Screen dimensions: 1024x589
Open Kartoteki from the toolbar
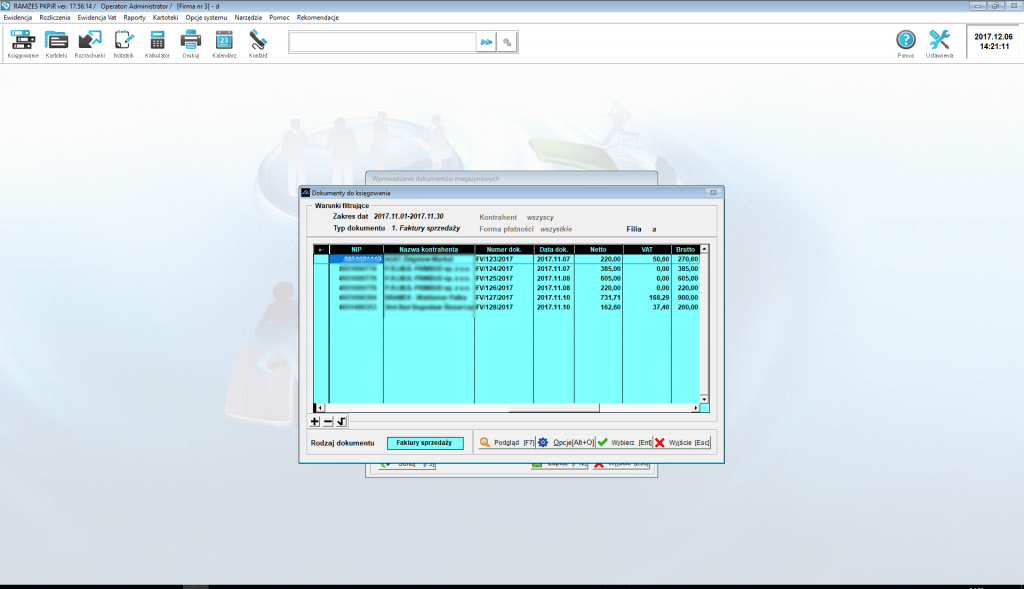pos(56,41)
